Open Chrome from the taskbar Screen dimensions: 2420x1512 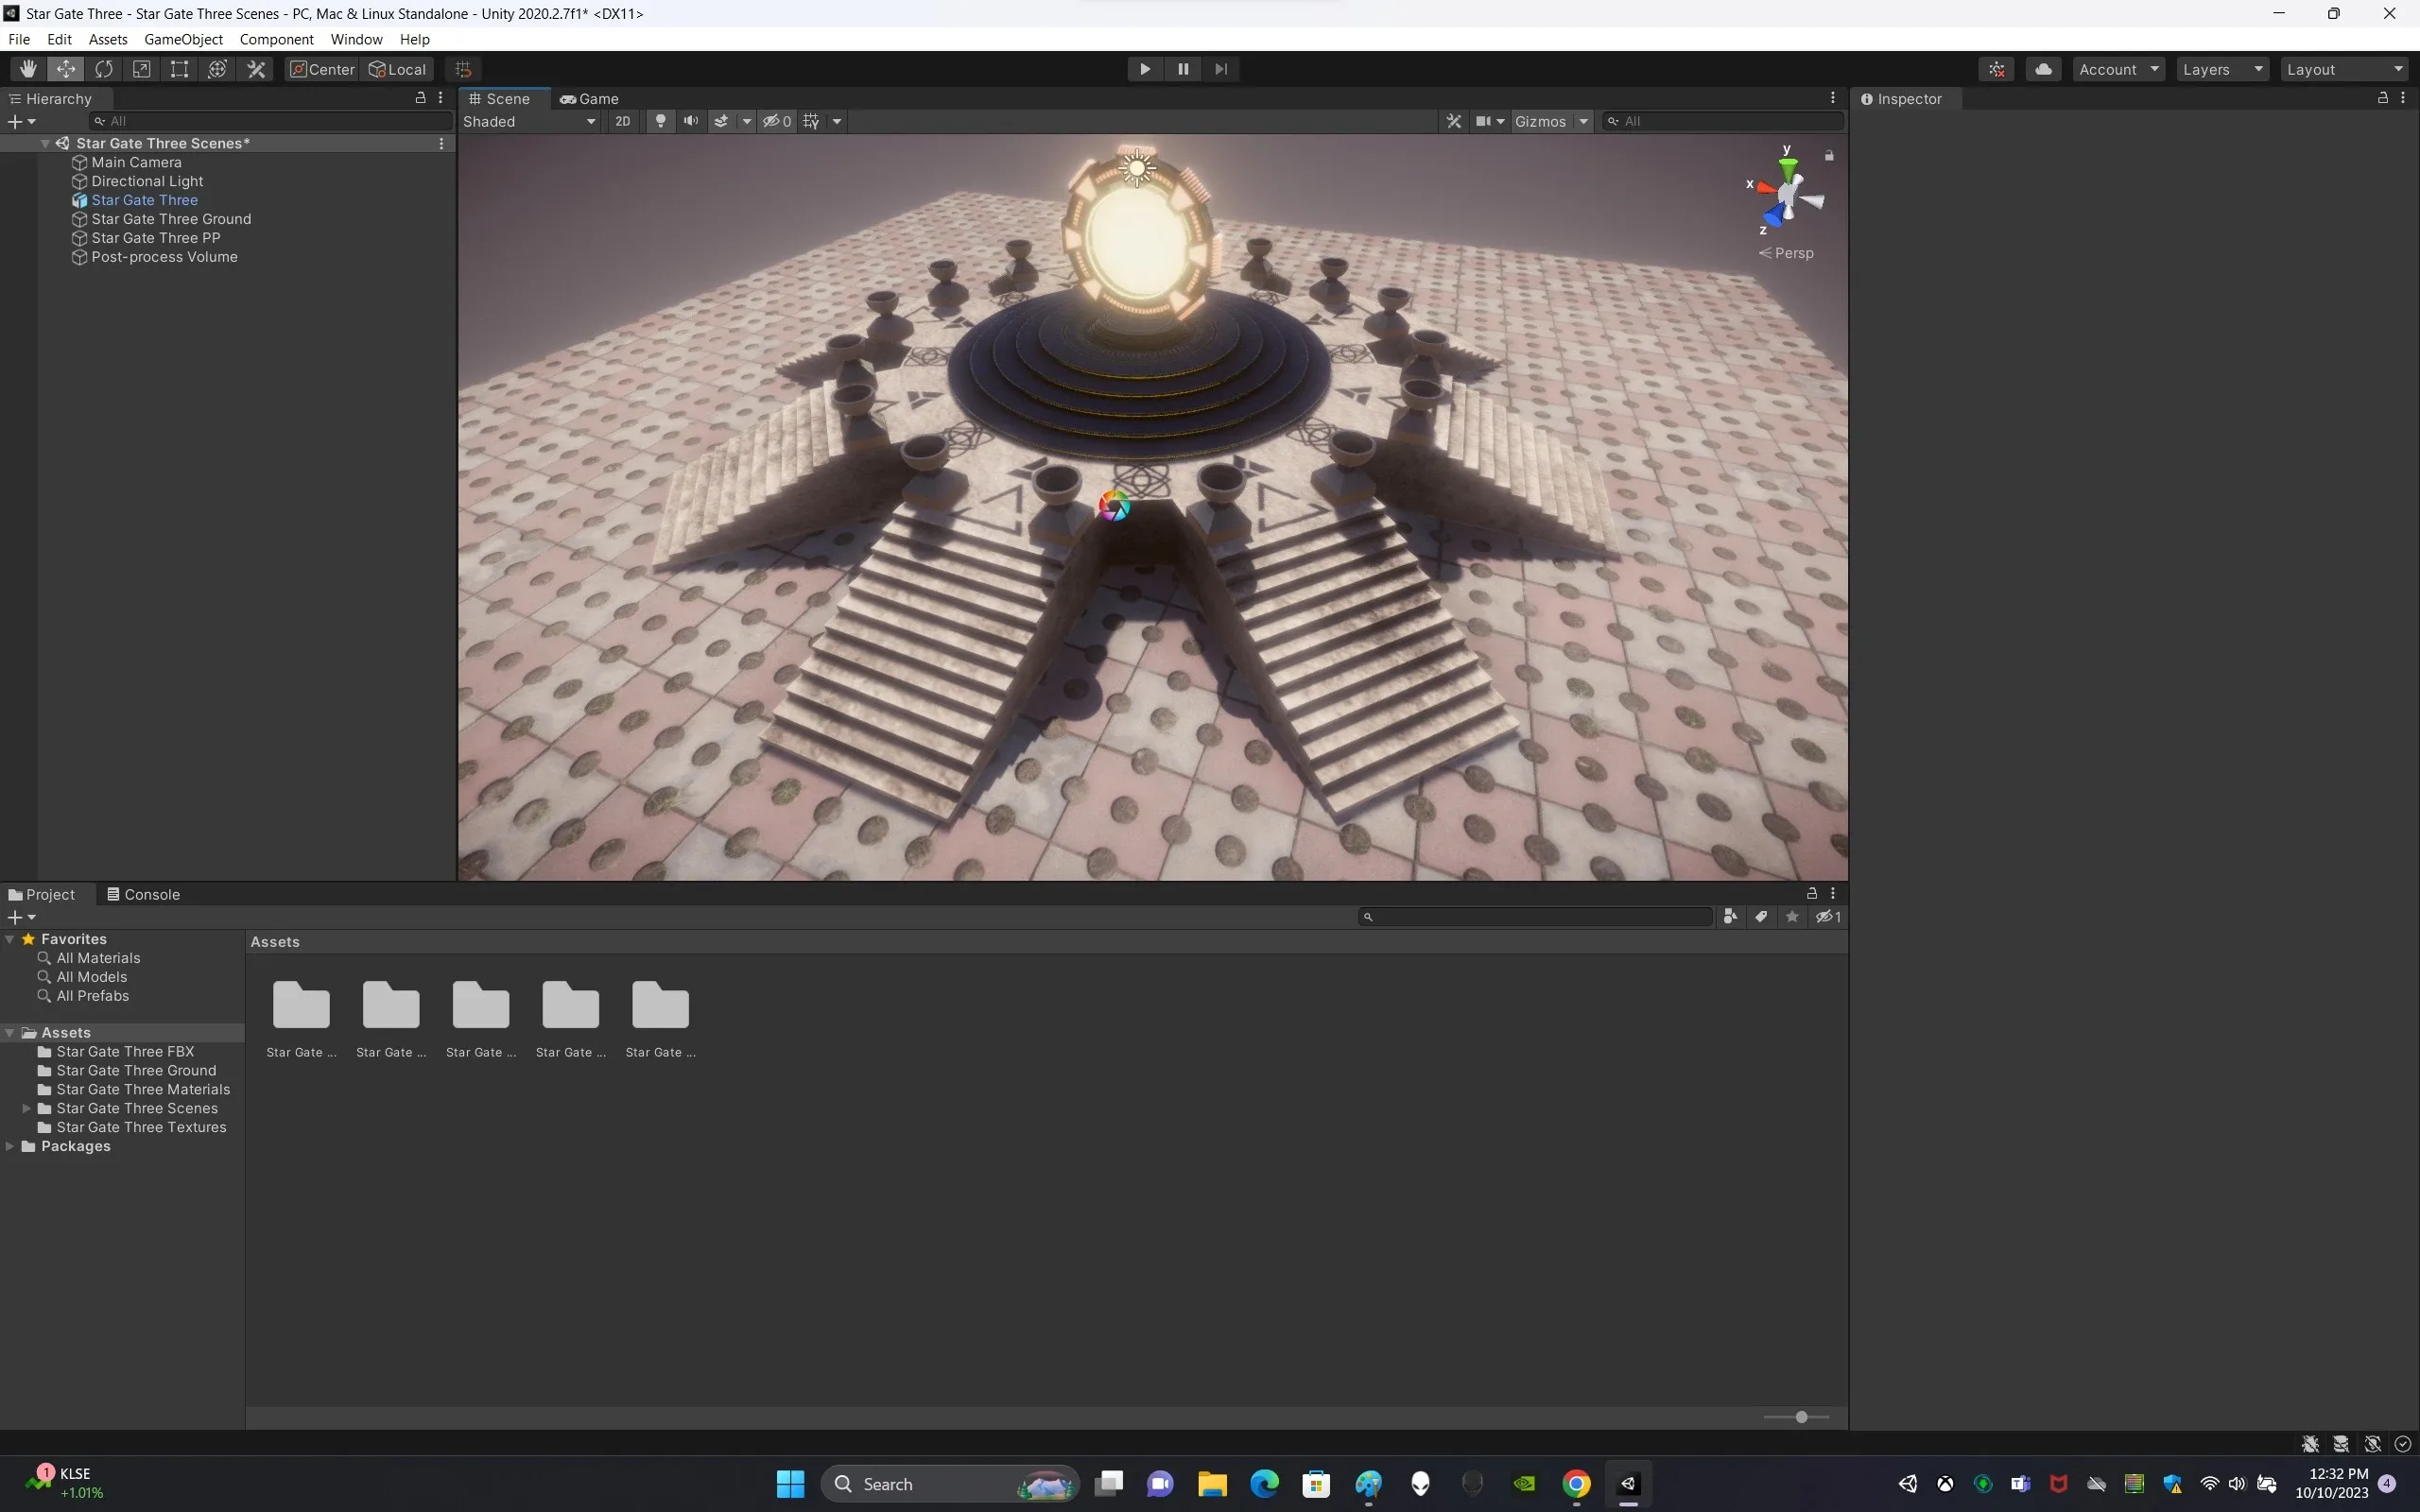(x=1576, y=1483)
